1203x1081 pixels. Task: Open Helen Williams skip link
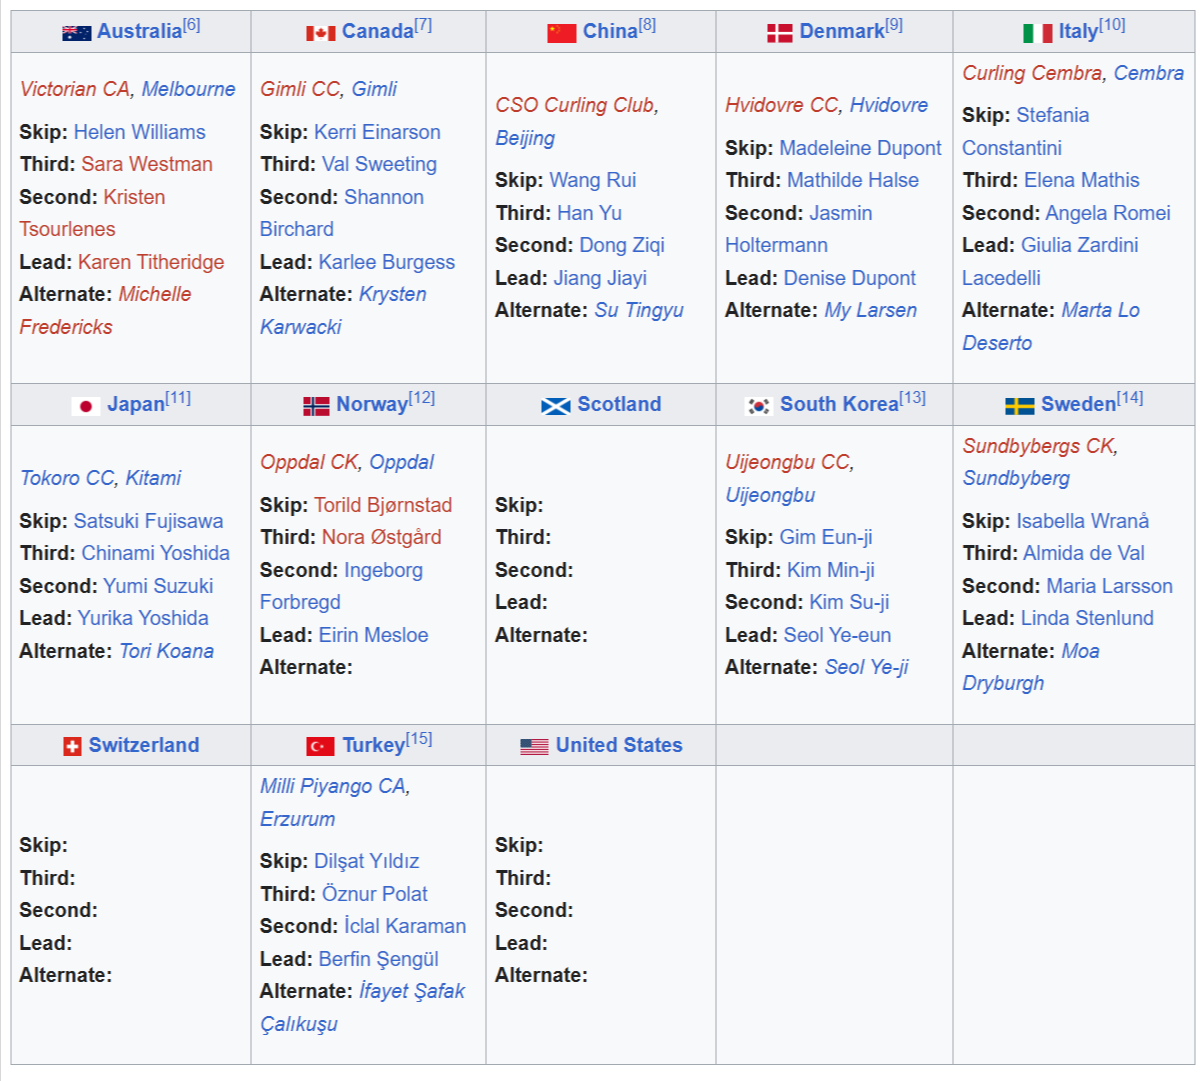click(140, 132)
